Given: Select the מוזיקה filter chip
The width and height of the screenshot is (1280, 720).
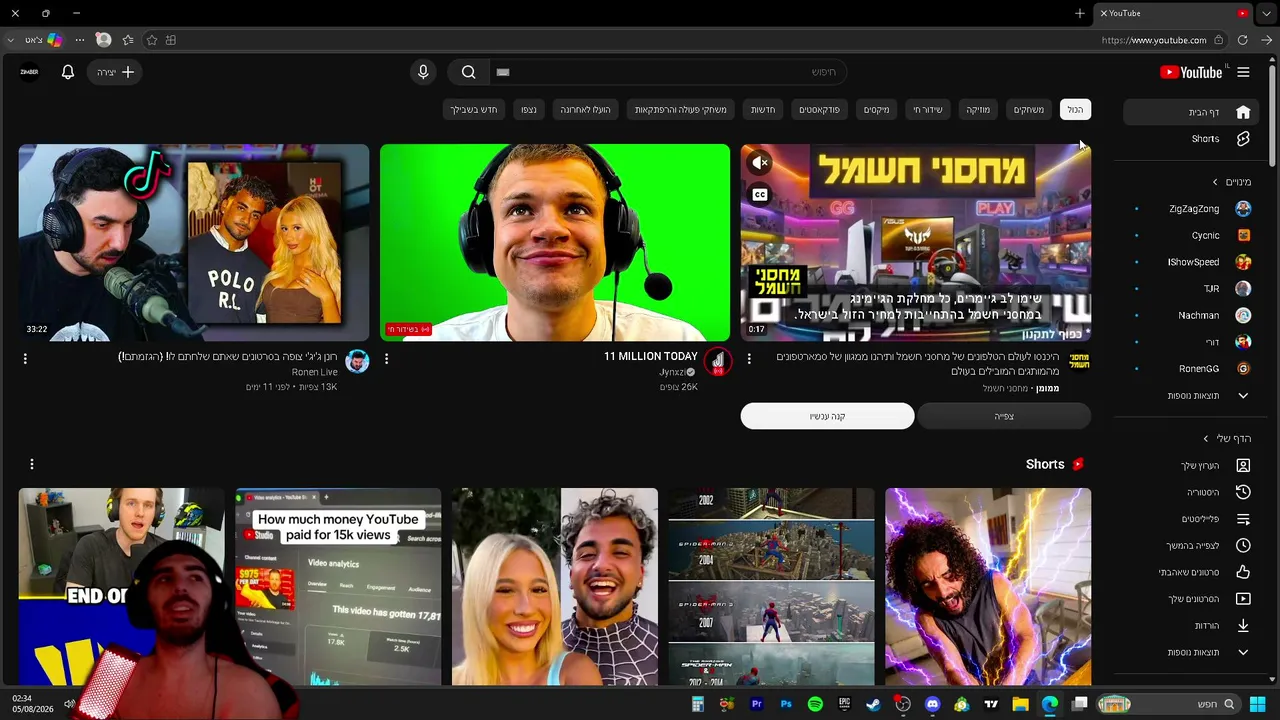Looking at the screenshot, I should [978, 110].
